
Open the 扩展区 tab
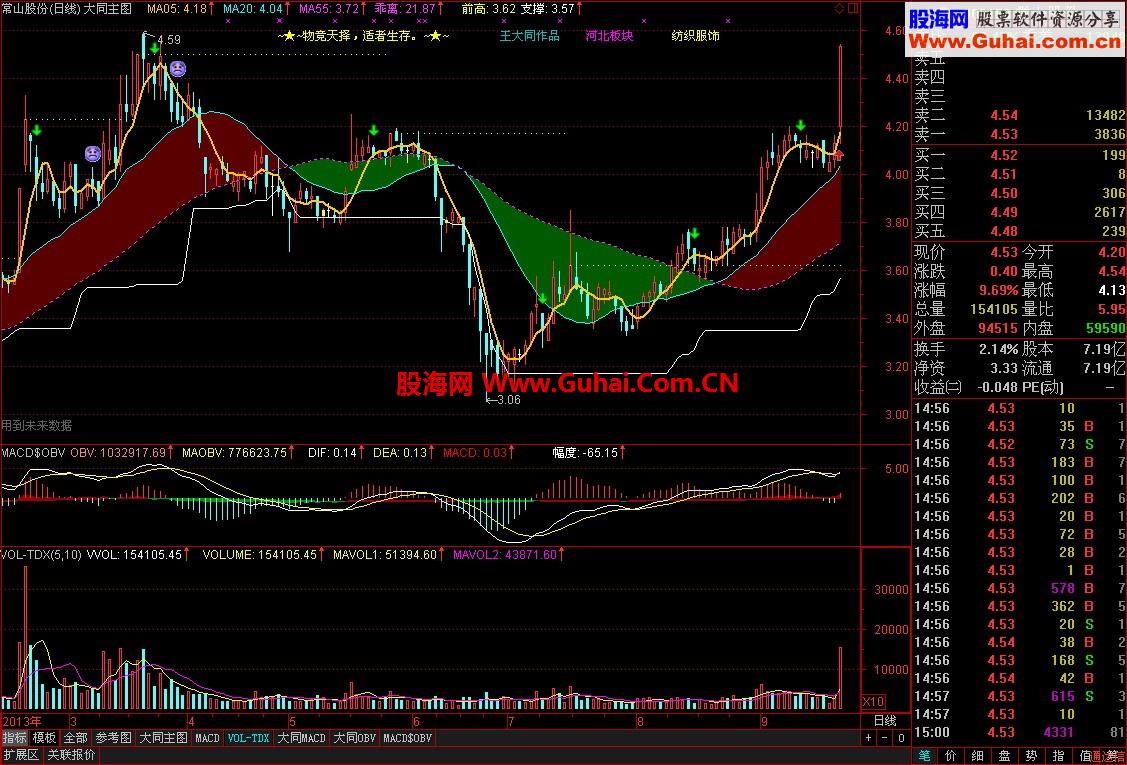coord(21,755)
